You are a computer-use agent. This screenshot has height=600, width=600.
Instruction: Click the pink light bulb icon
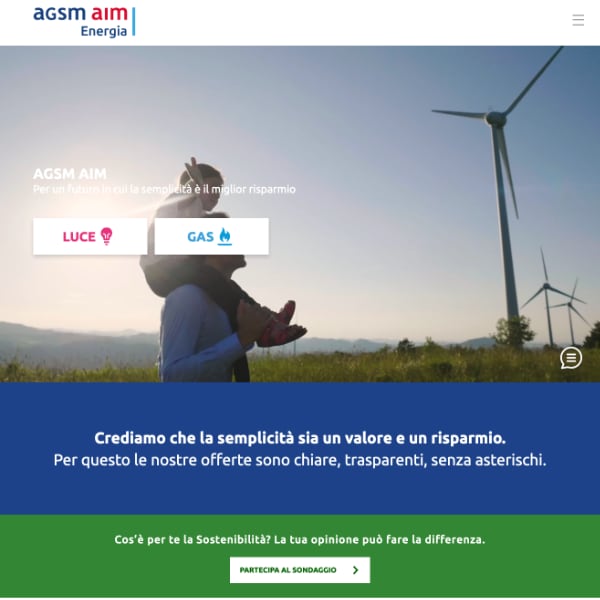[106, 236]
